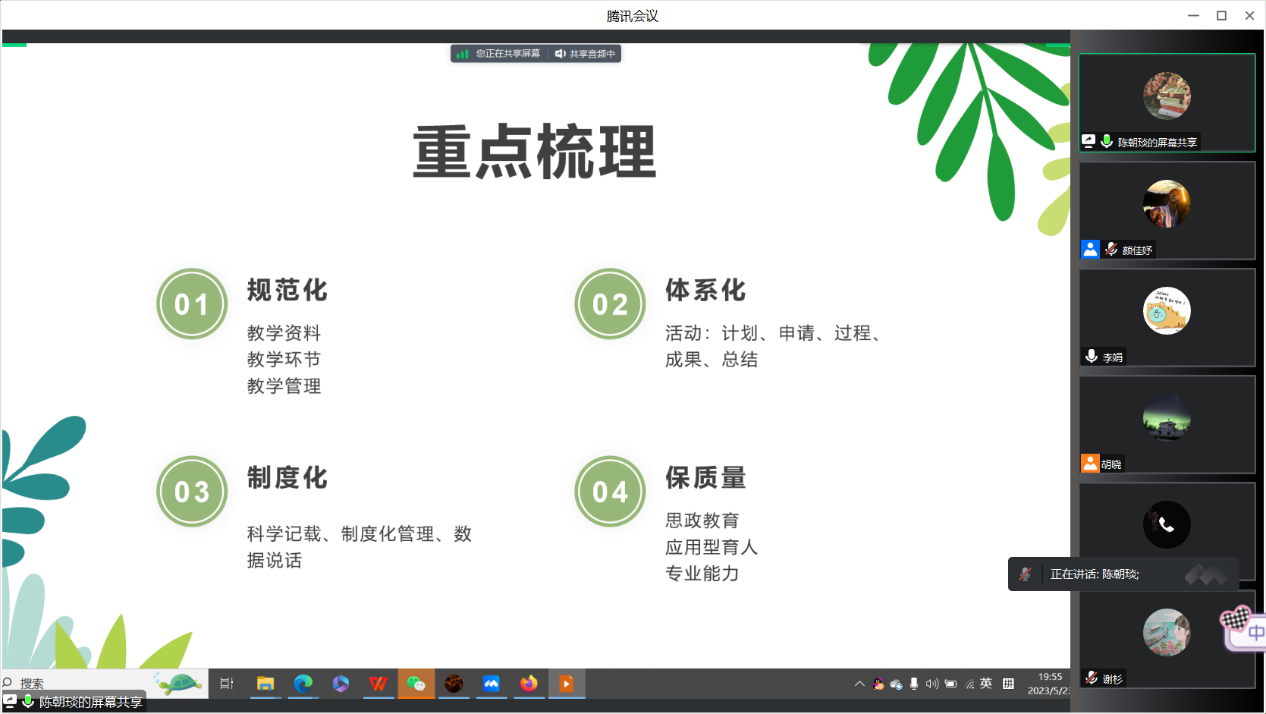Click the 专业能力 text line
Image resolution: width=1266 pixels, height=714 pixels.
(x=703, y=573)
